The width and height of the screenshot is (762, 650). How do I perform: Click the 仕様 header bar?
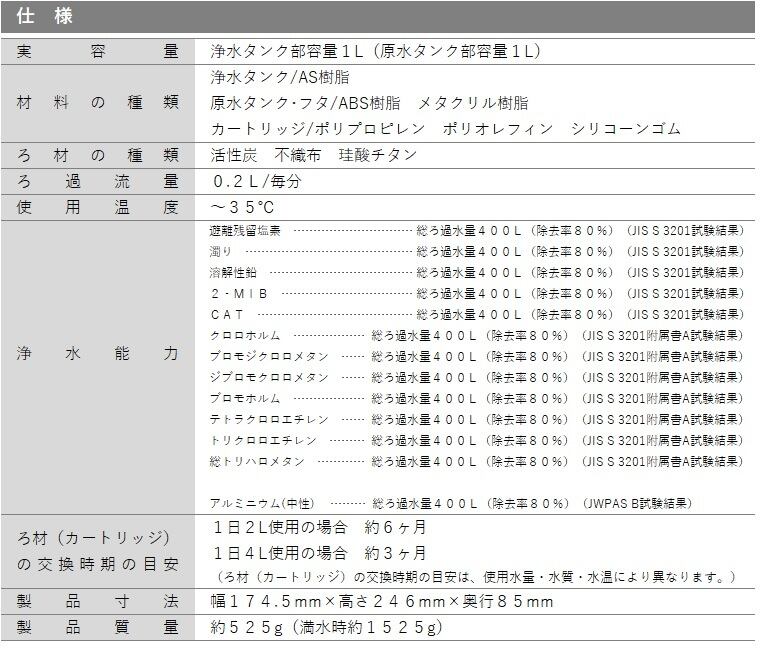point(380,17)
